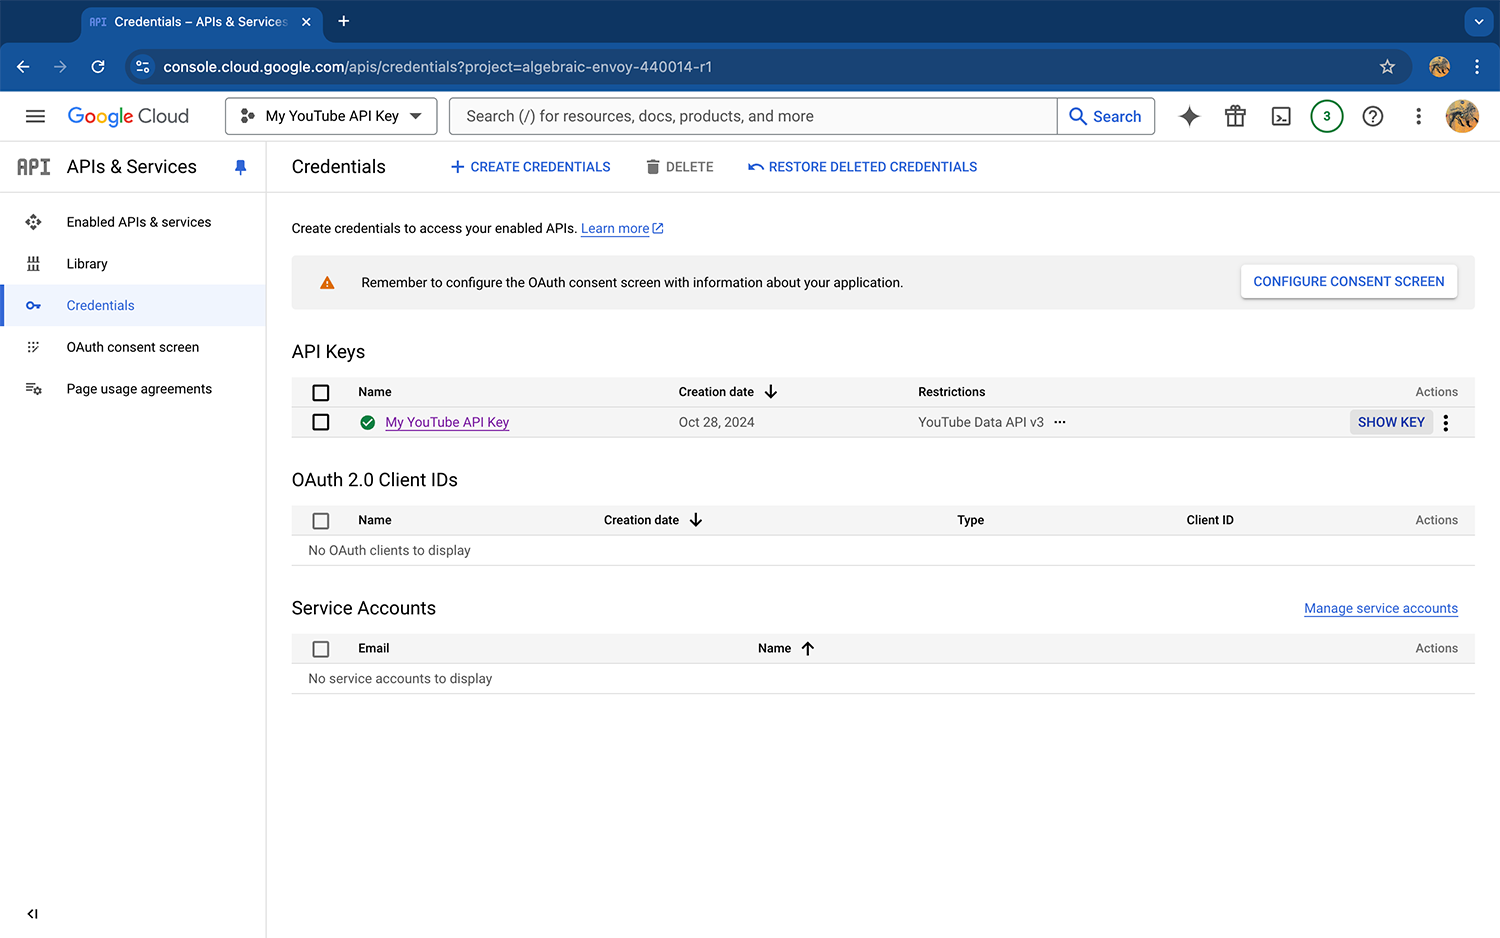
Task: Open Chrome three-dot menu
Action: point(1477,67)
